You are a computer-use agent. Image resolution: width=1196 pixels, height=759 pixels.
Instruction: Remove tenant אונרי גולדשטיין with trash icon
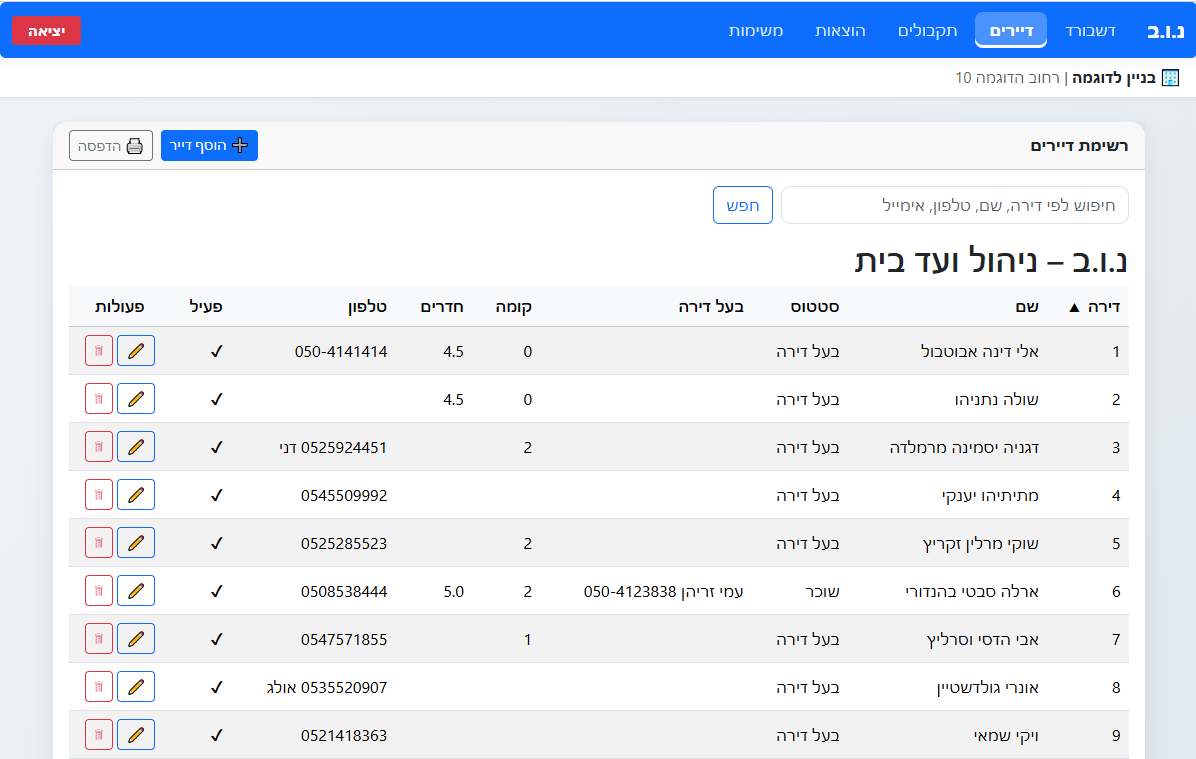(x=98, y=686)
